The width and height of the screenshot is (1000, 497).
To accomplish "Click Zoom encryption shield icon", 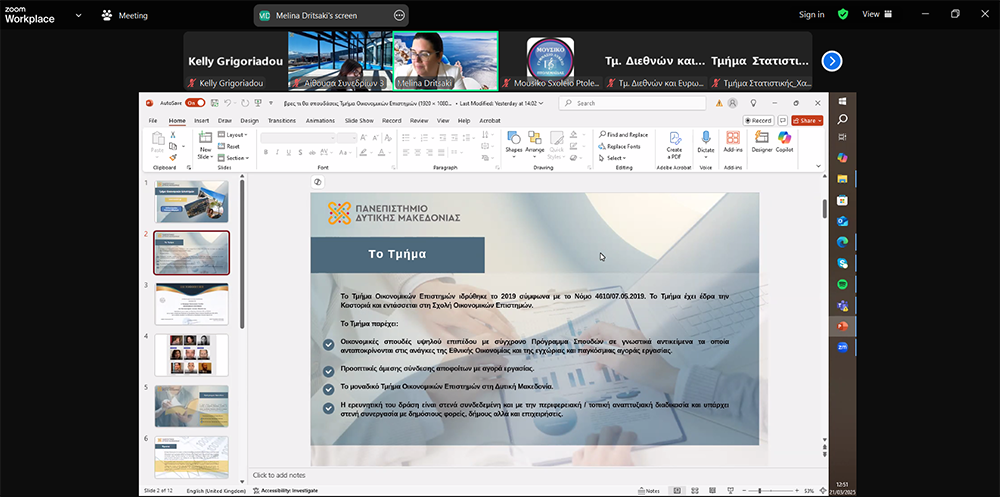I will click(843, 14).
